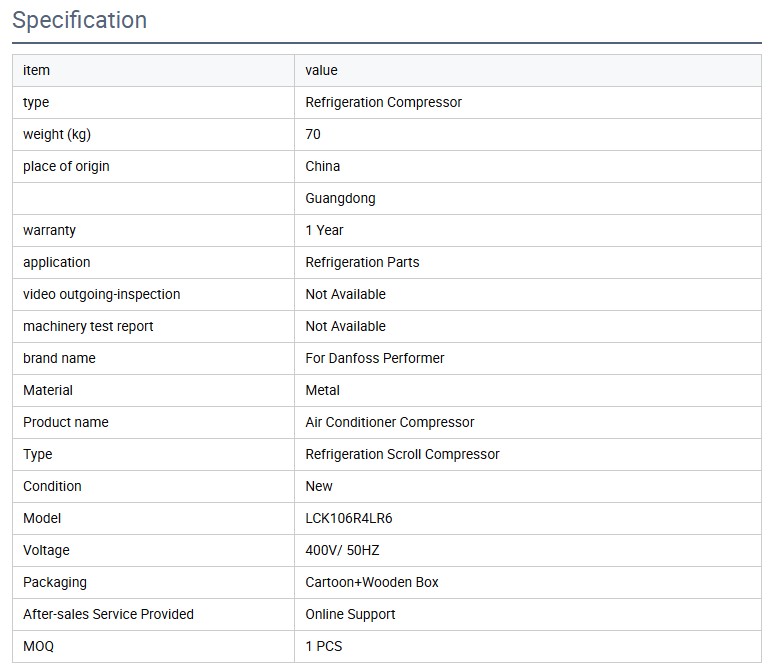Select the 'Online Support' after-sales value
The width and height of the screenshot is (774, 671).
click(x=350, y=614)
